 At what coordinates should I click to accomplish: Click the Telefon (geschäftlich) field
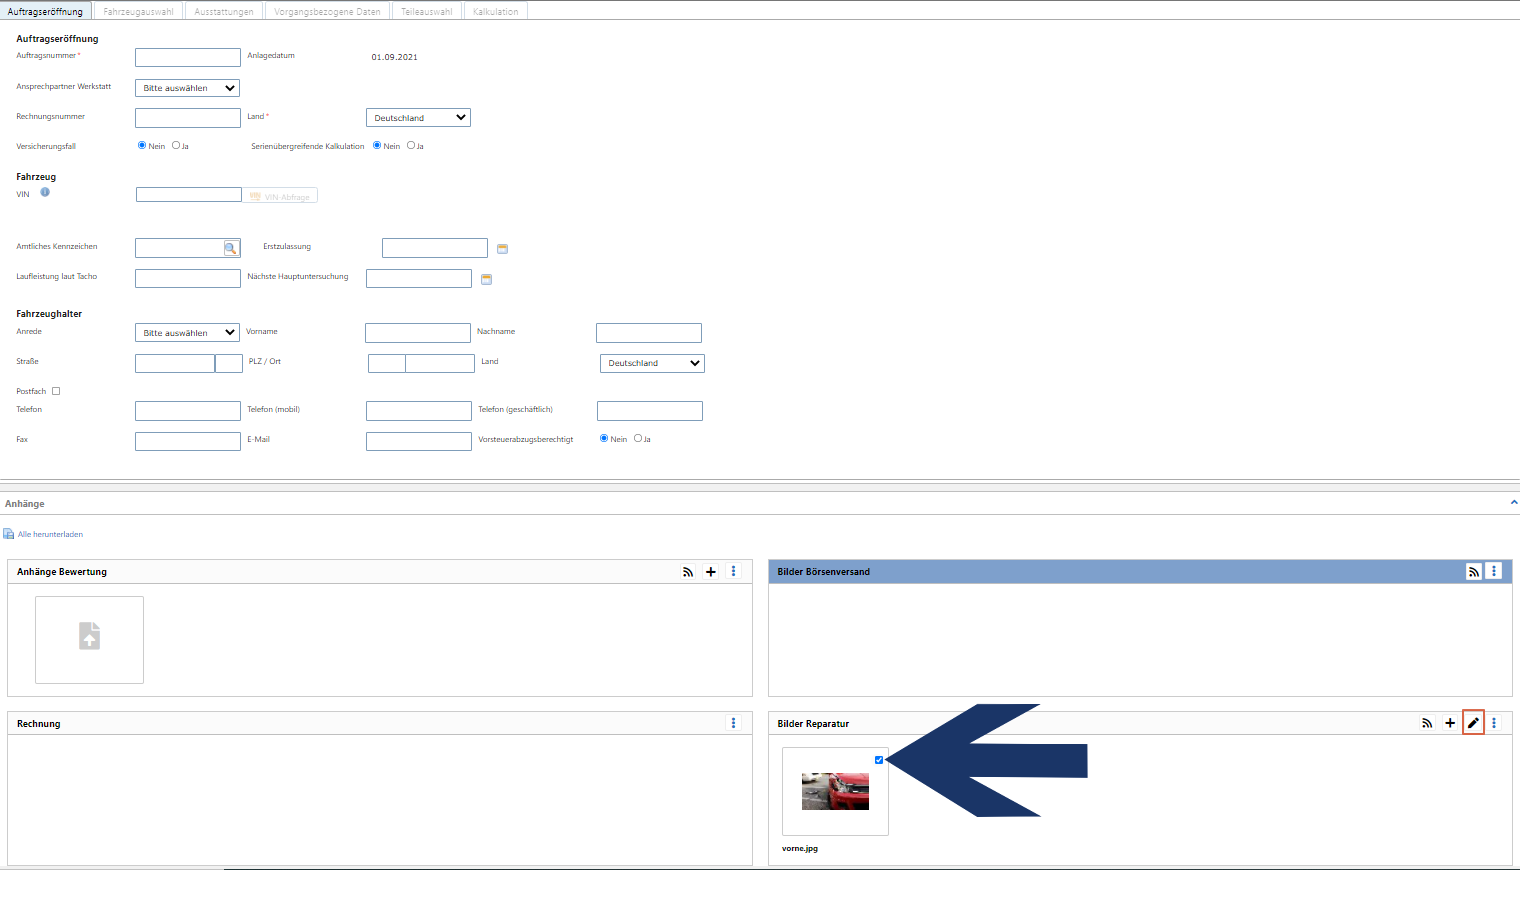pos(650,411)
